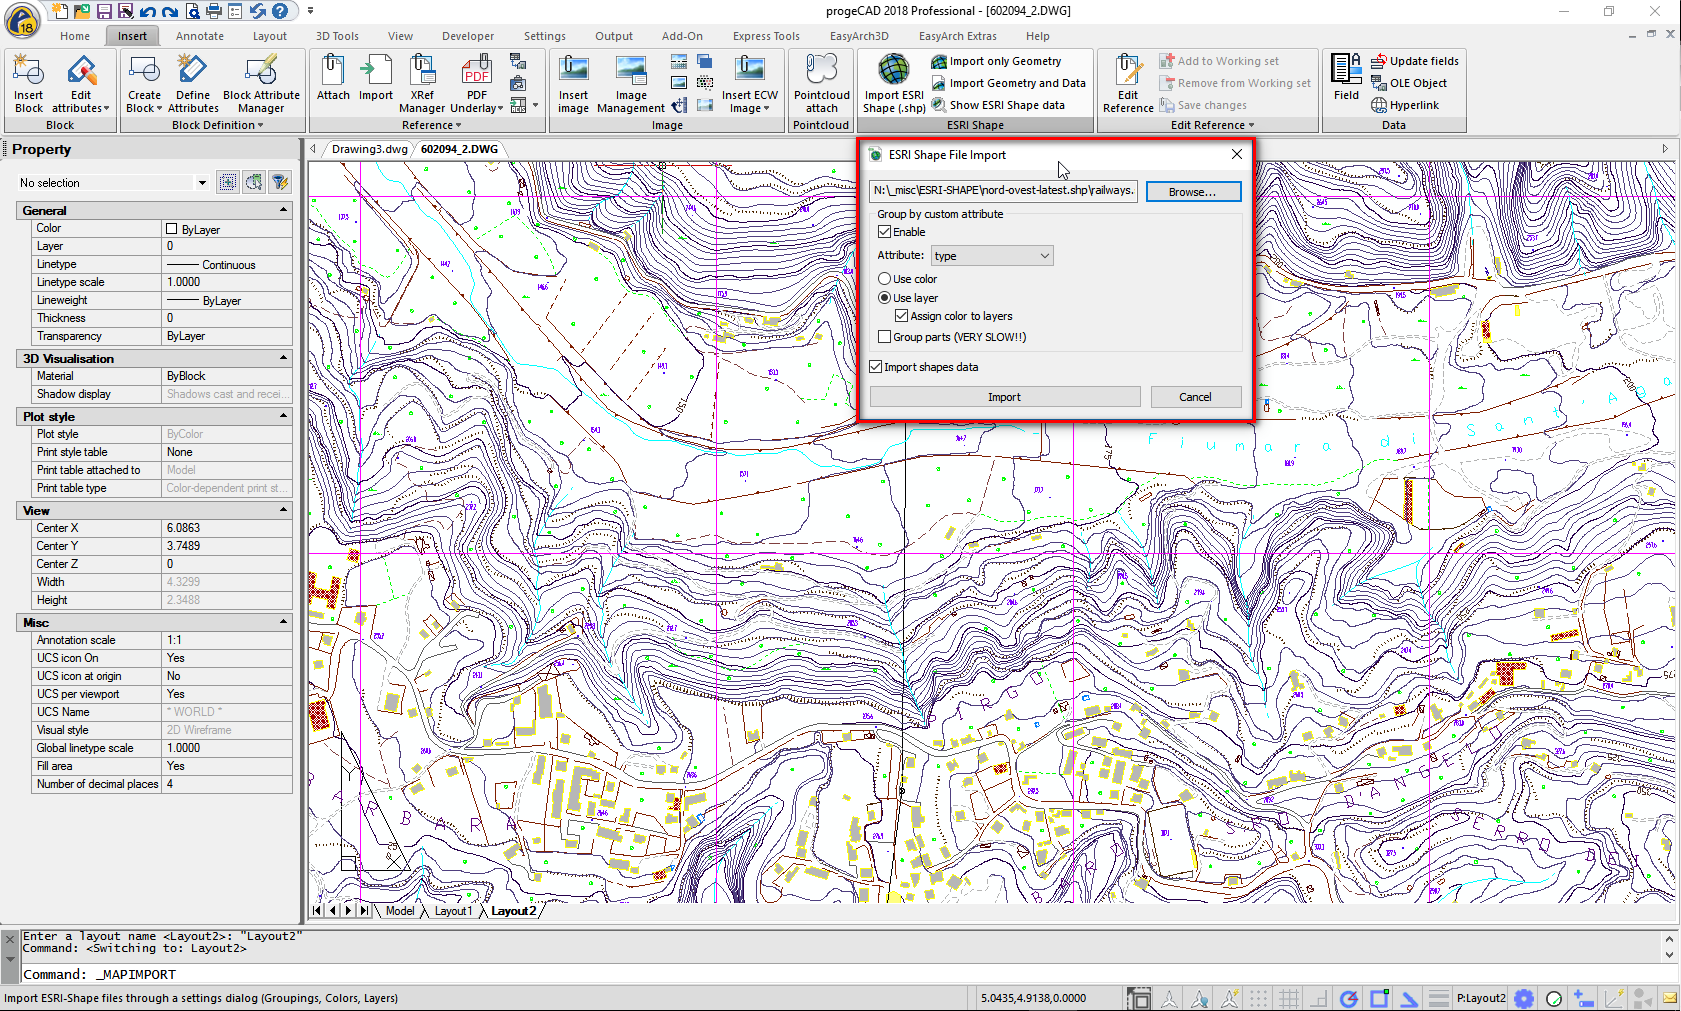The height and width of the screenshot is (1011, 1681).
Task: Click the shape file path field
Action: click(x=1002, y=190)
